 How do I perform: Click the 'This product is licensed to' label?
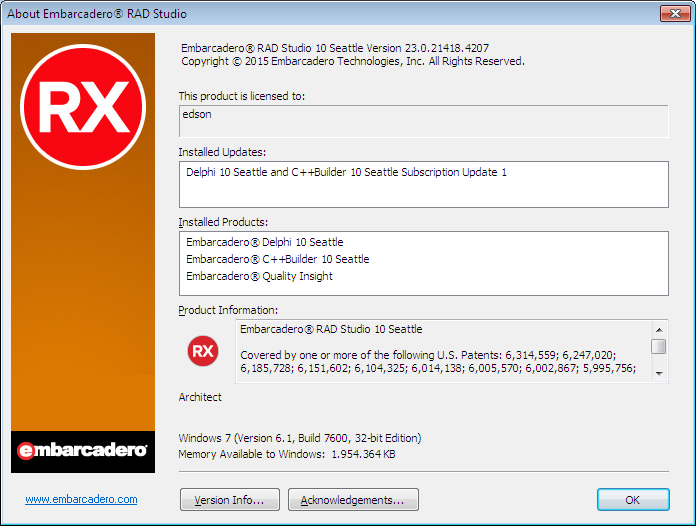(242, 96)
